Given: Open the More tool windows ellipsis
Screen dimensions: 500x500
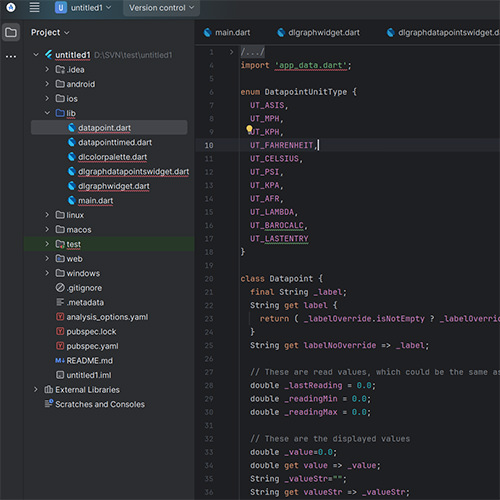Looking at the screenshot, I should click(x=11, y=56).
